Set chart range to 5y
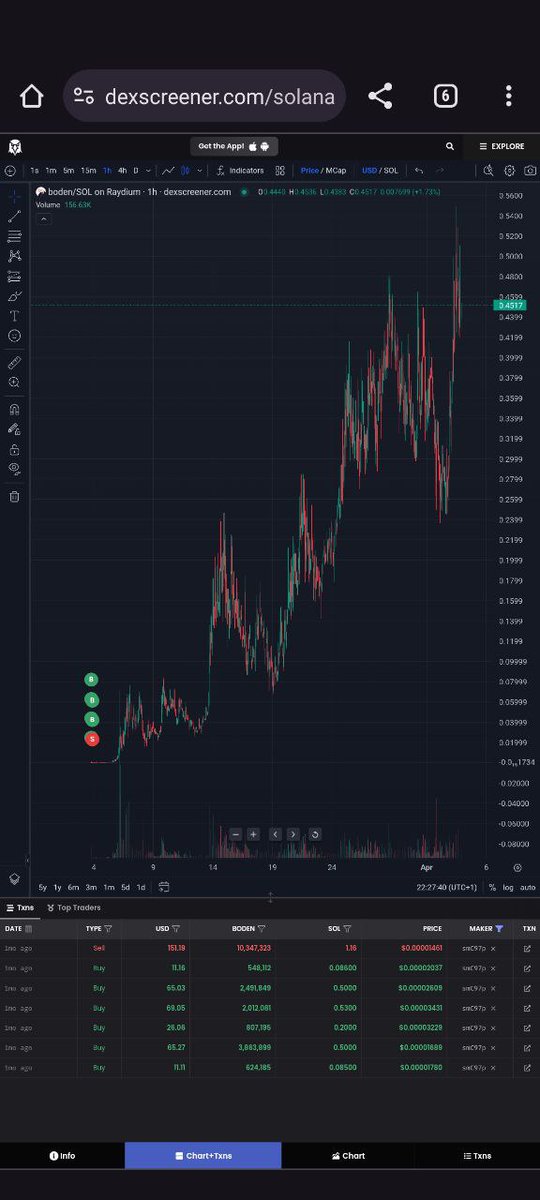The height and width of the screenshot is (1200, 540). point(42,887)
